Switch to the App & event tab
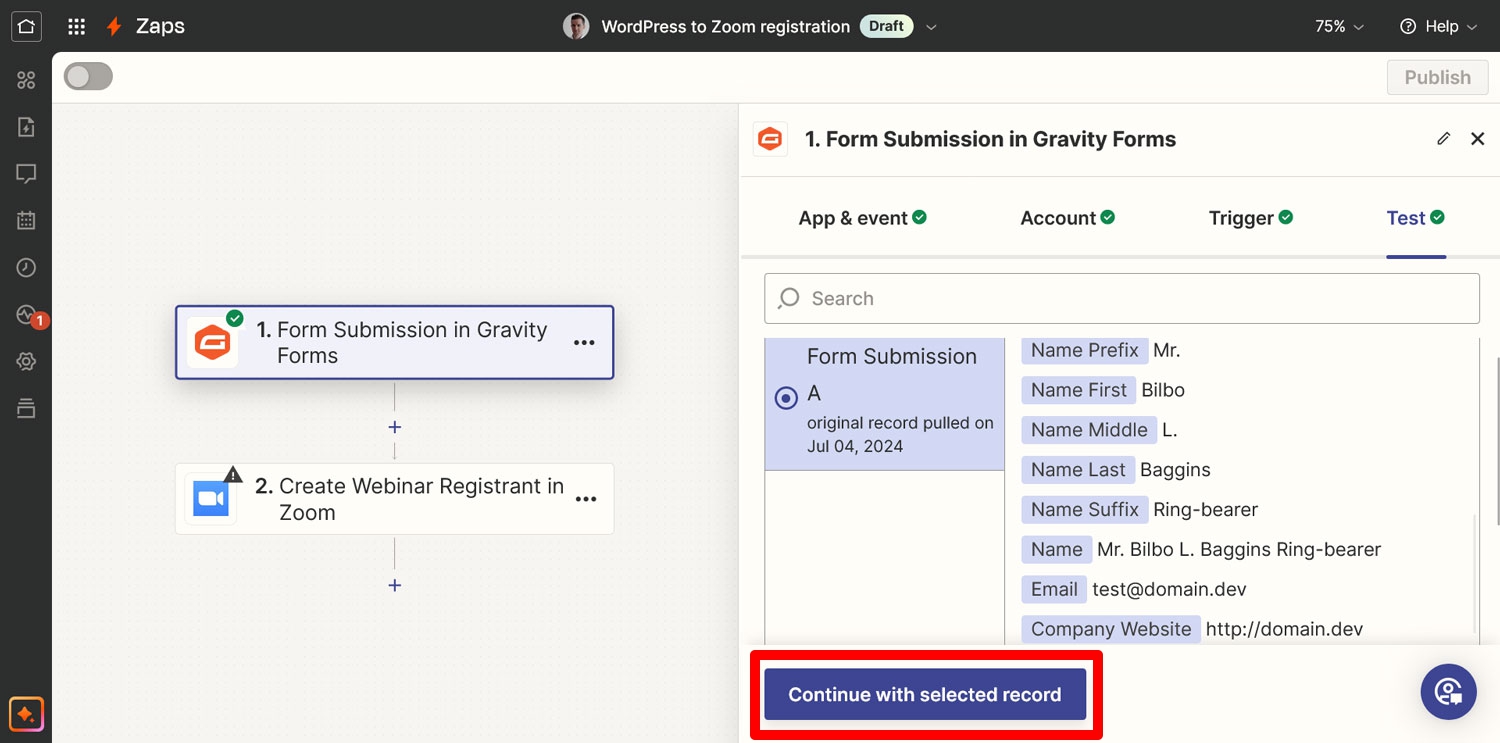This screenshot has height=743, width=1500. [x=862, y=218]
